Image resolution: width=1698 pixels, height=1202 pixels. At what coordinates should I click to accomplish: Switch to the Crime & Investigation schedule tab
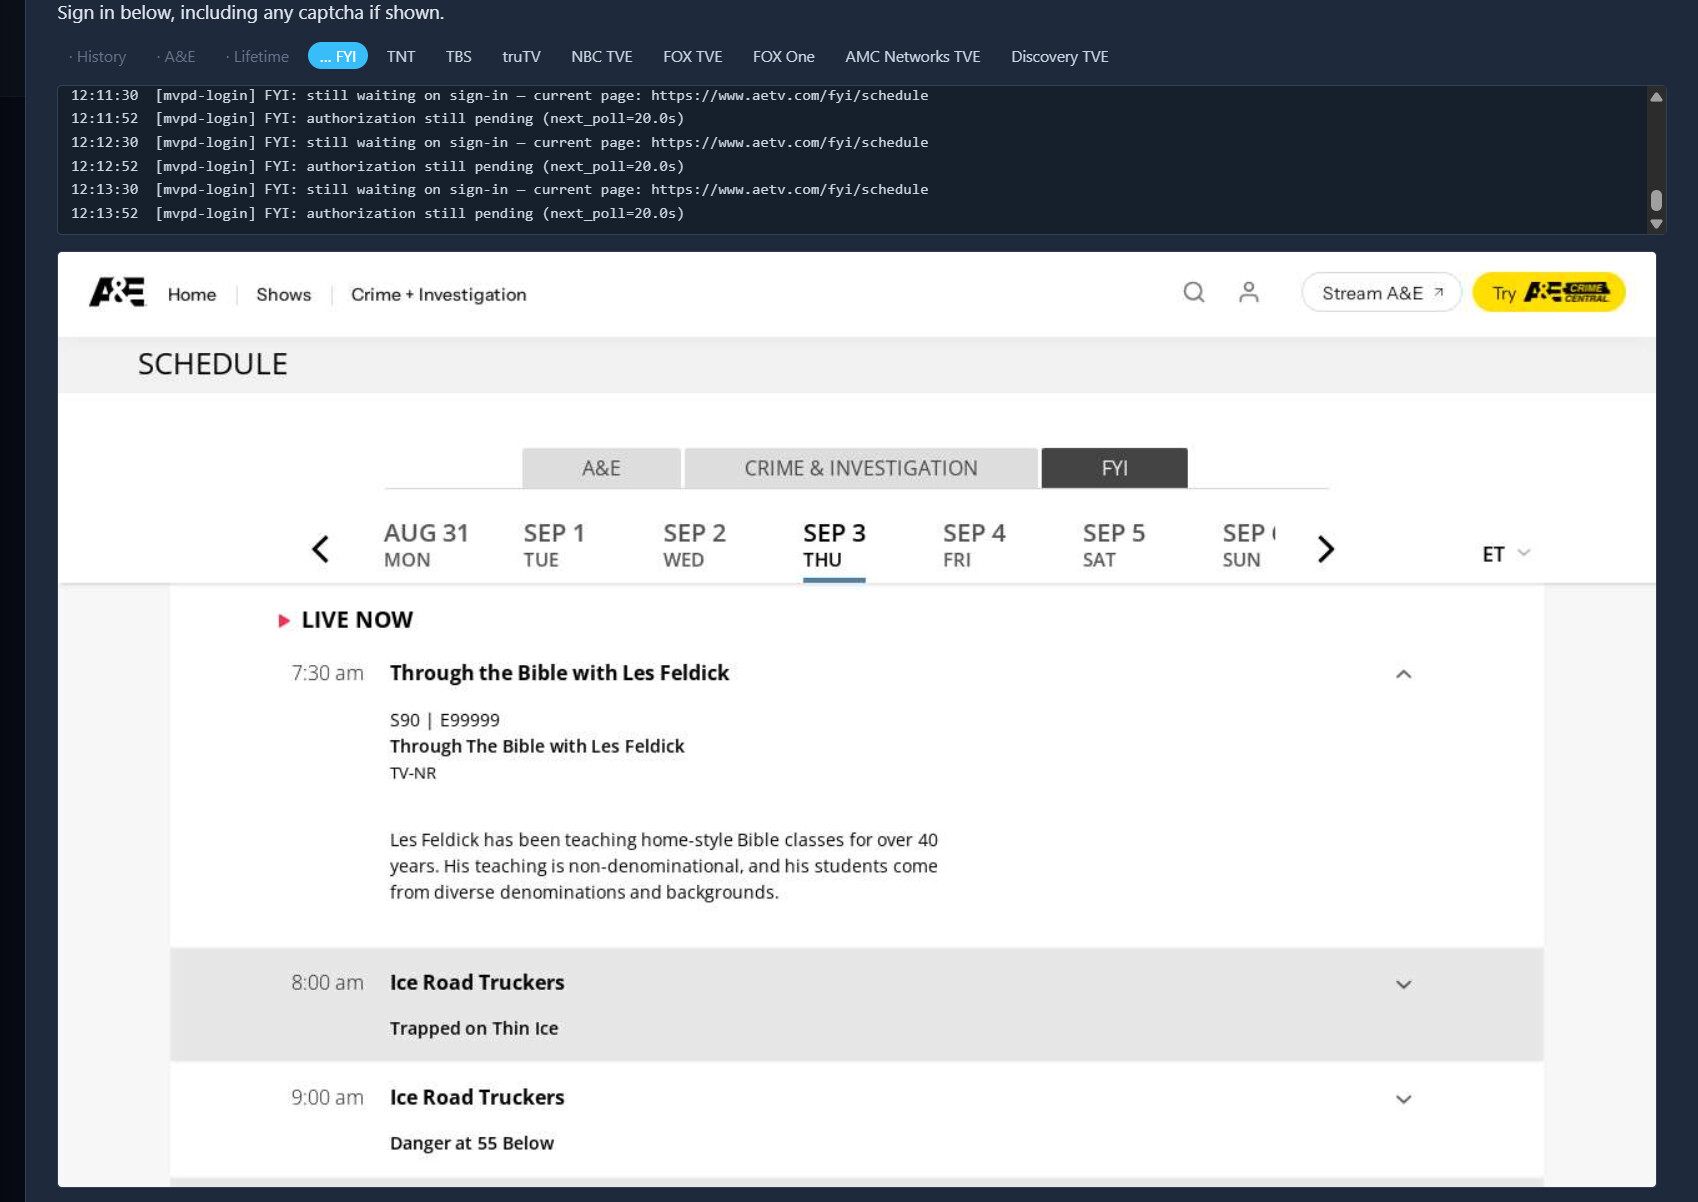[861, 468]
